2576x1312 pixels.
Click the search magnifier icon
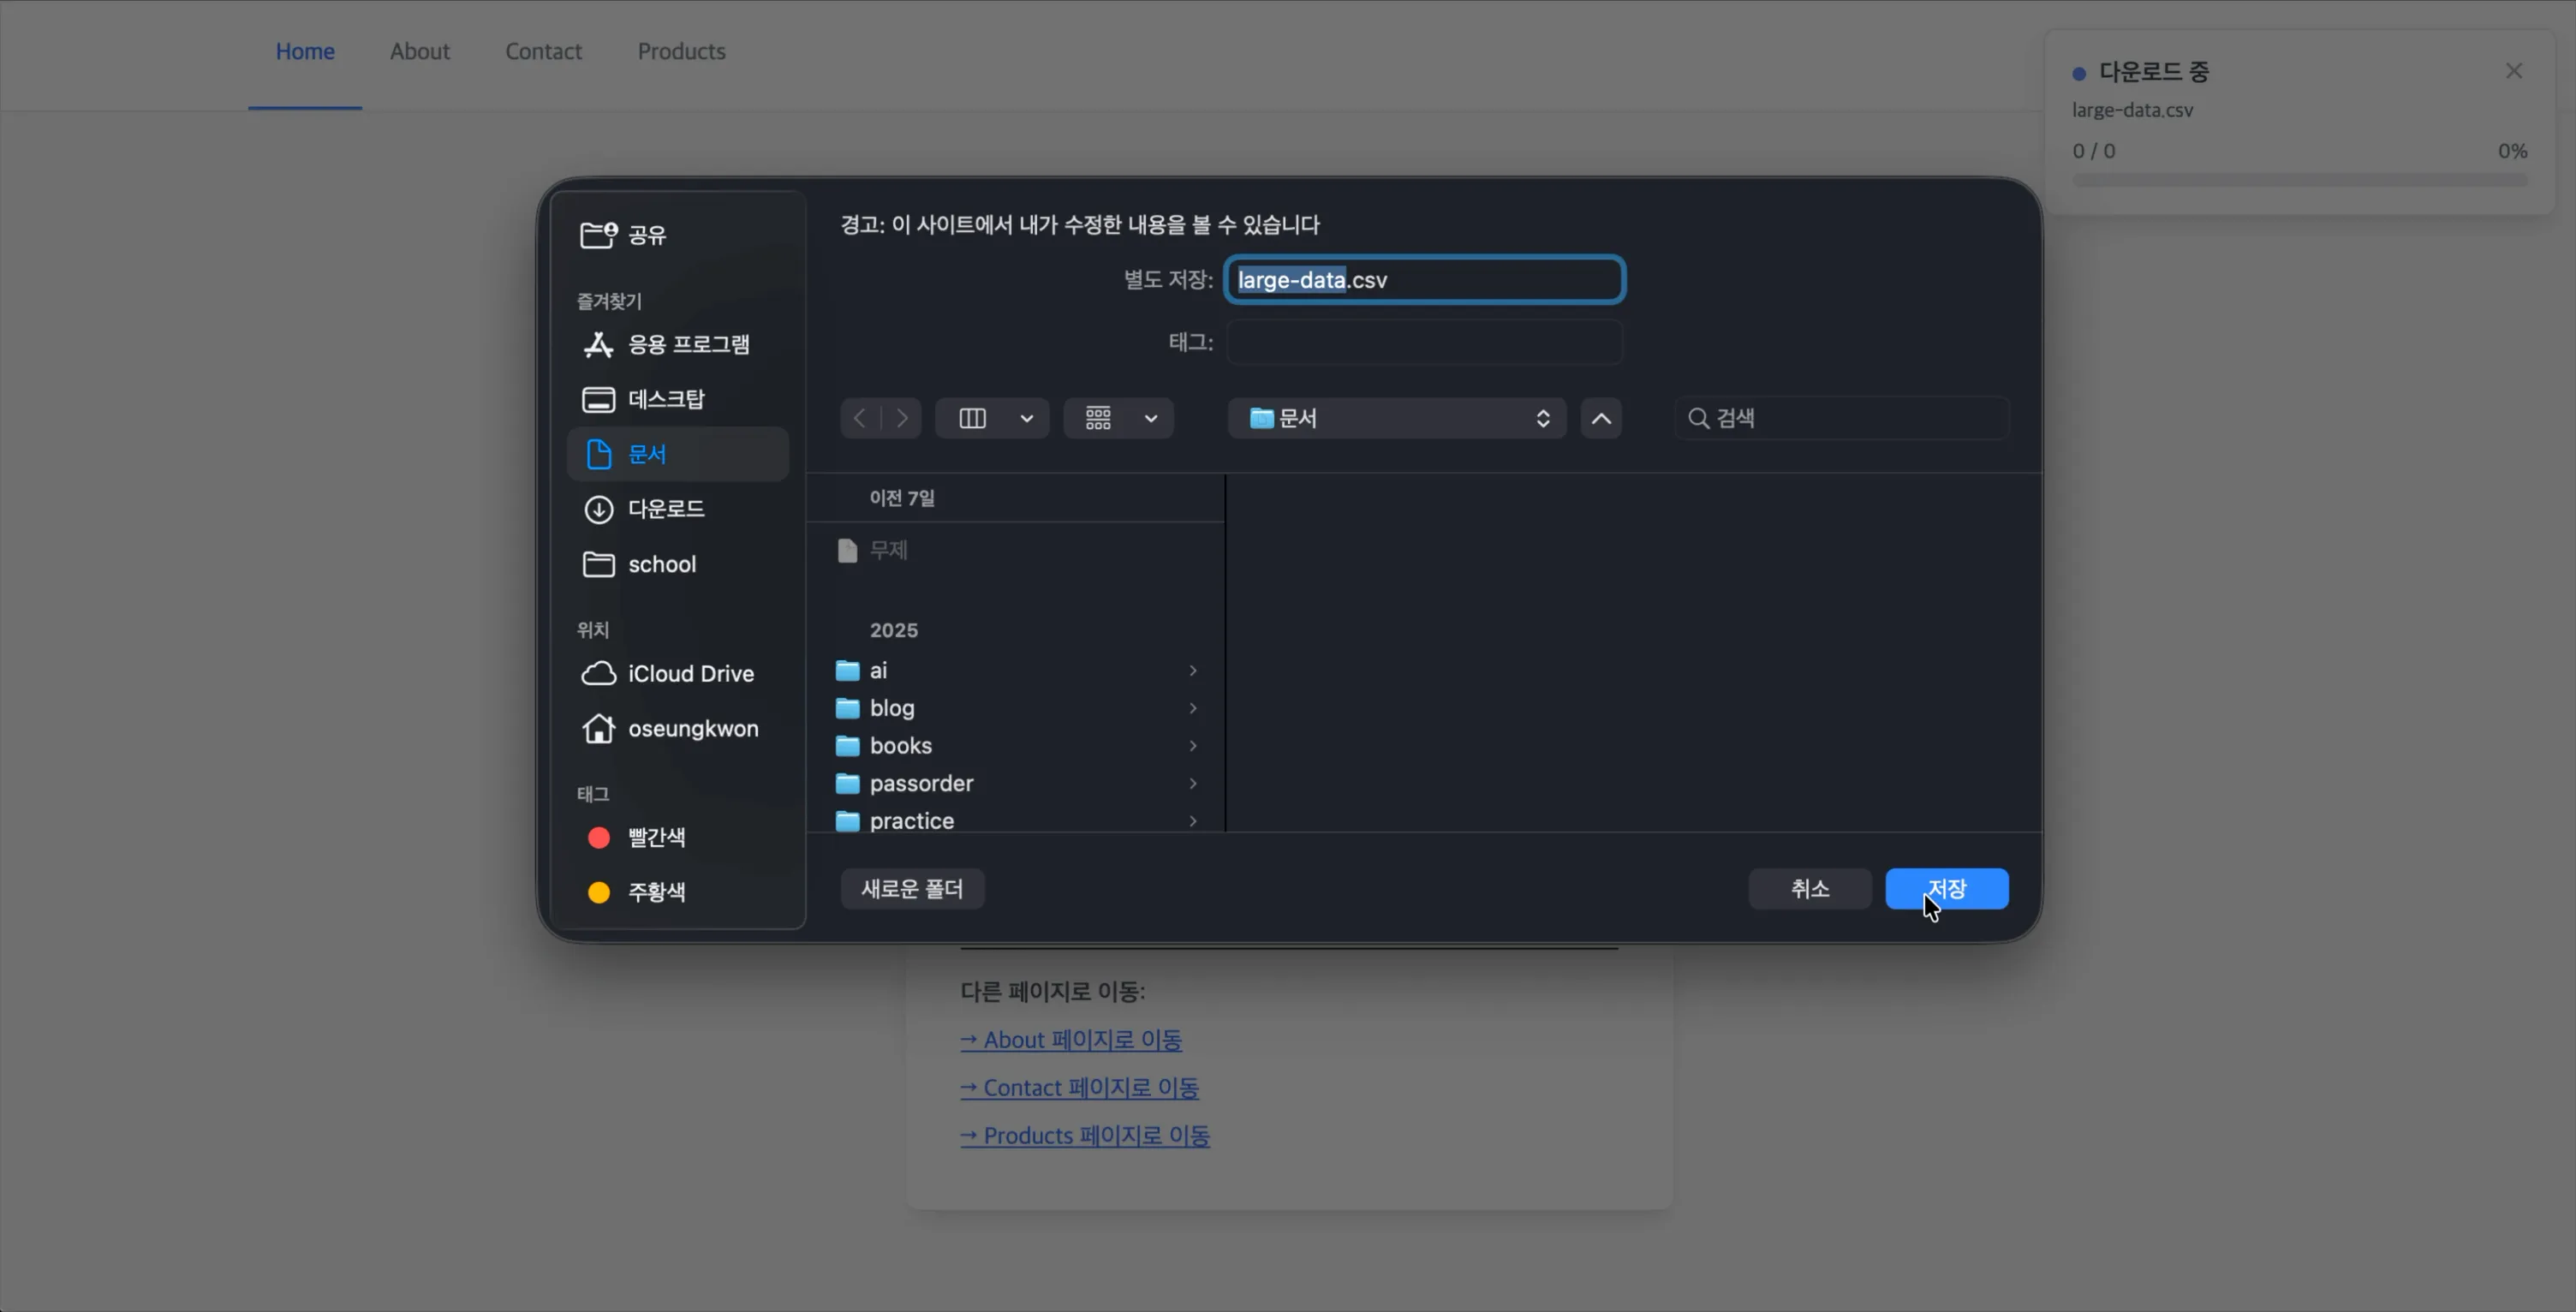point(1698,418)
